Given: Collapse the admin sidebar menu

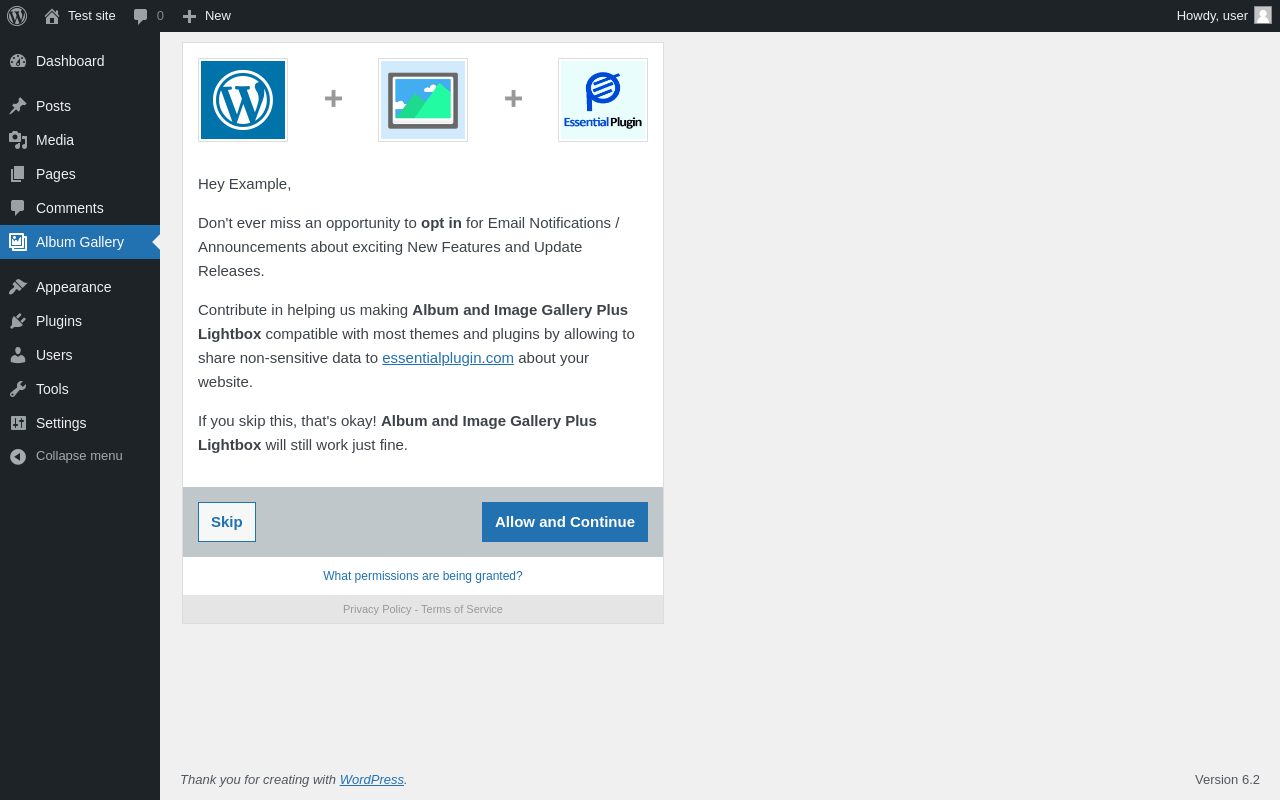Looking at the screenshot, I should pyautogui.click(x=79, y=456).
